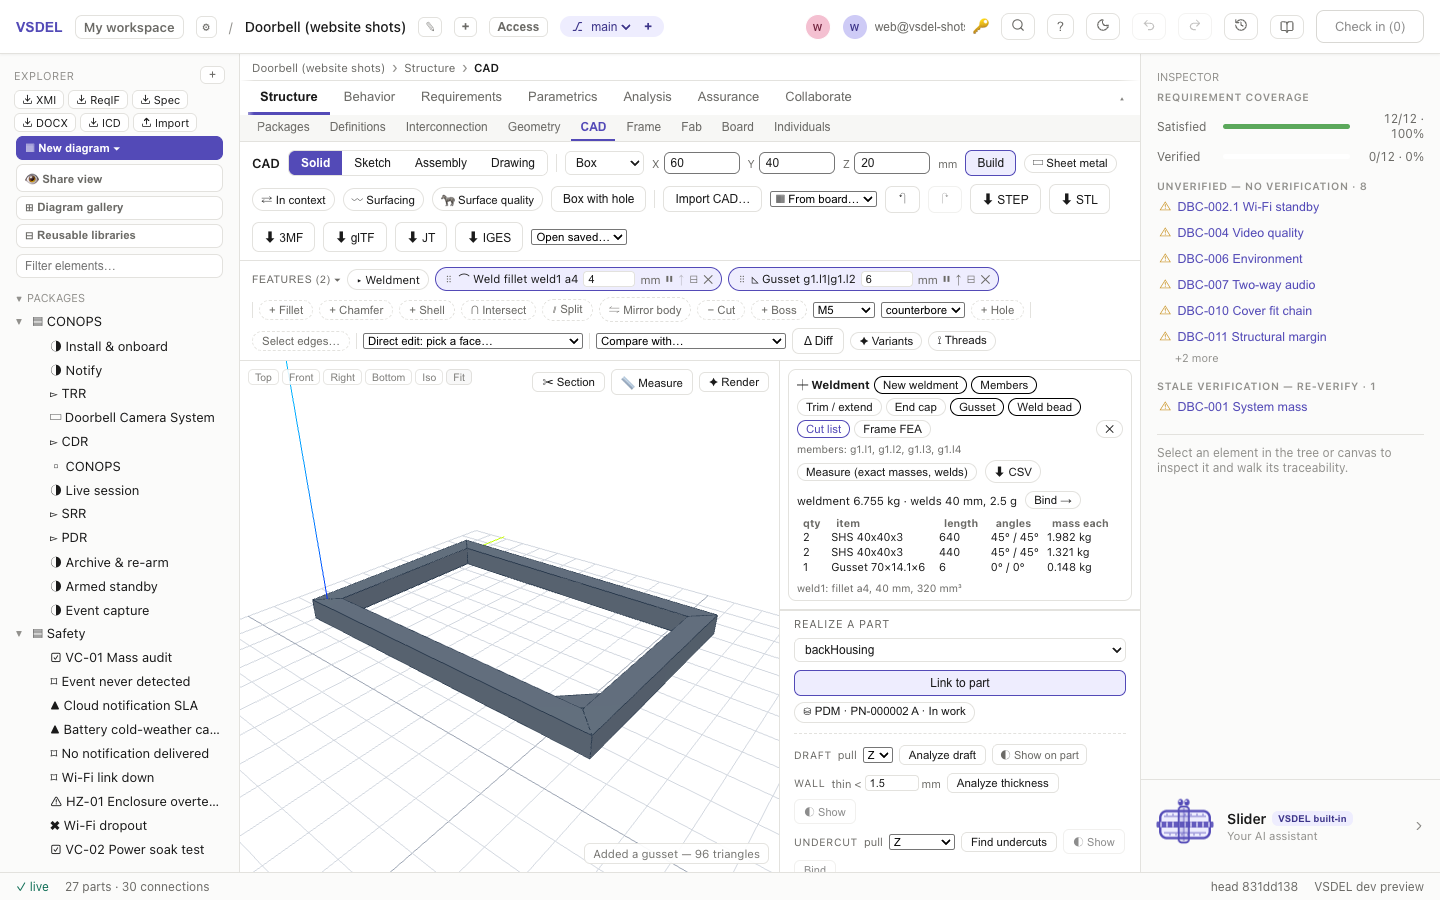
Task: Enable the Surfacing toggle
Action: (x=383, y=200)
